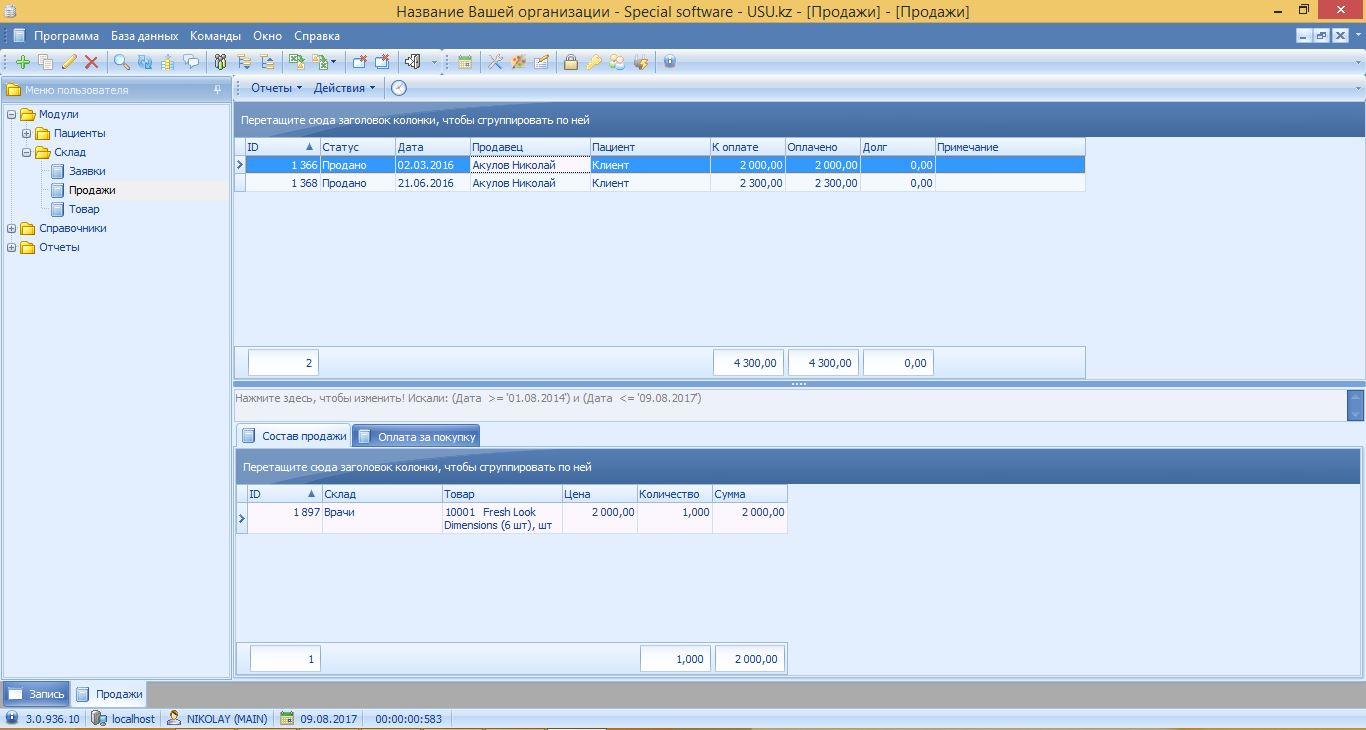1366x730 pixels.
Task: Open the Действия dropdown menu
Action: [344, 88]
